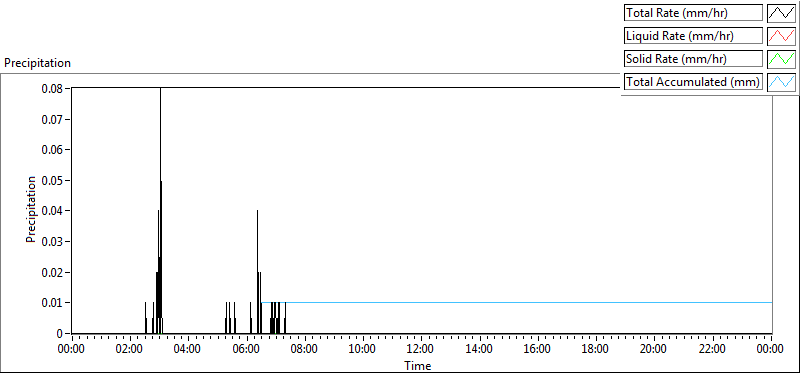800x373 pixels.
Task: Click the Time x-axis title
Action: pos(418,366)
